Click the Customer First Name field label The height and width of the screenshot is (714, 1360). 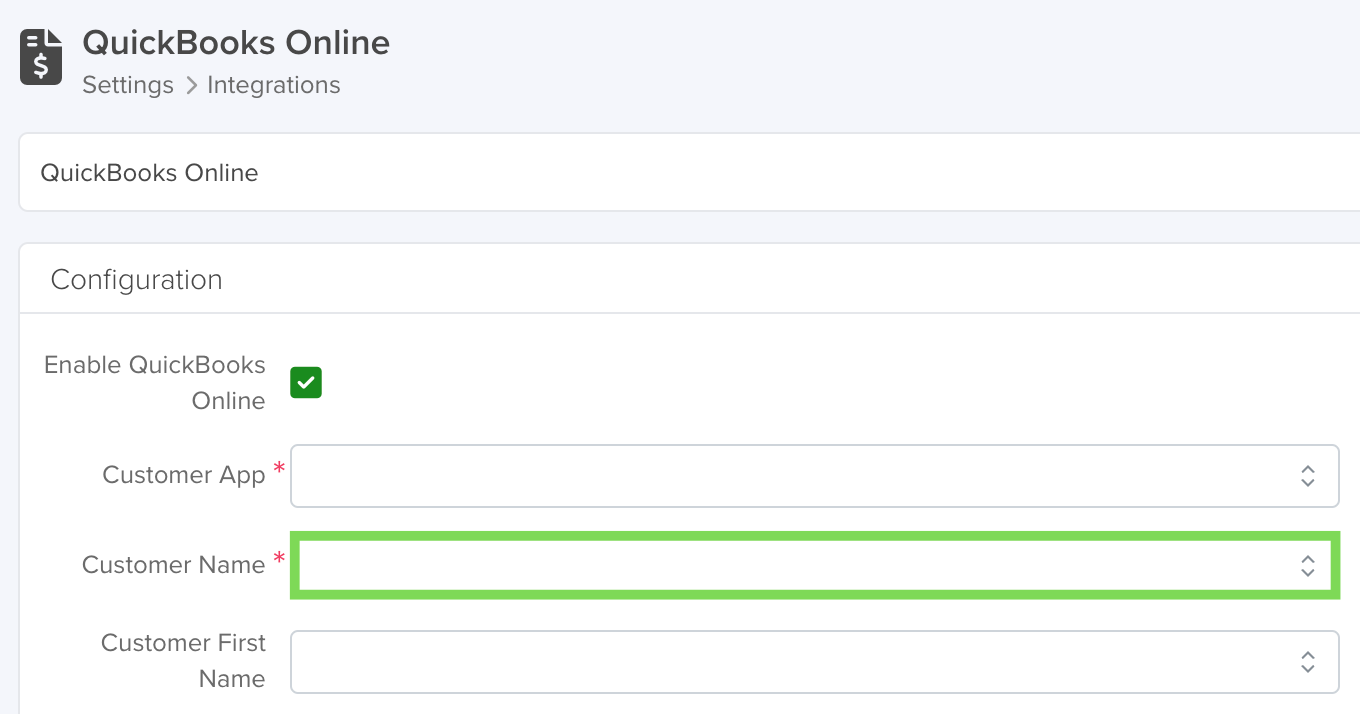click(184, 661)
